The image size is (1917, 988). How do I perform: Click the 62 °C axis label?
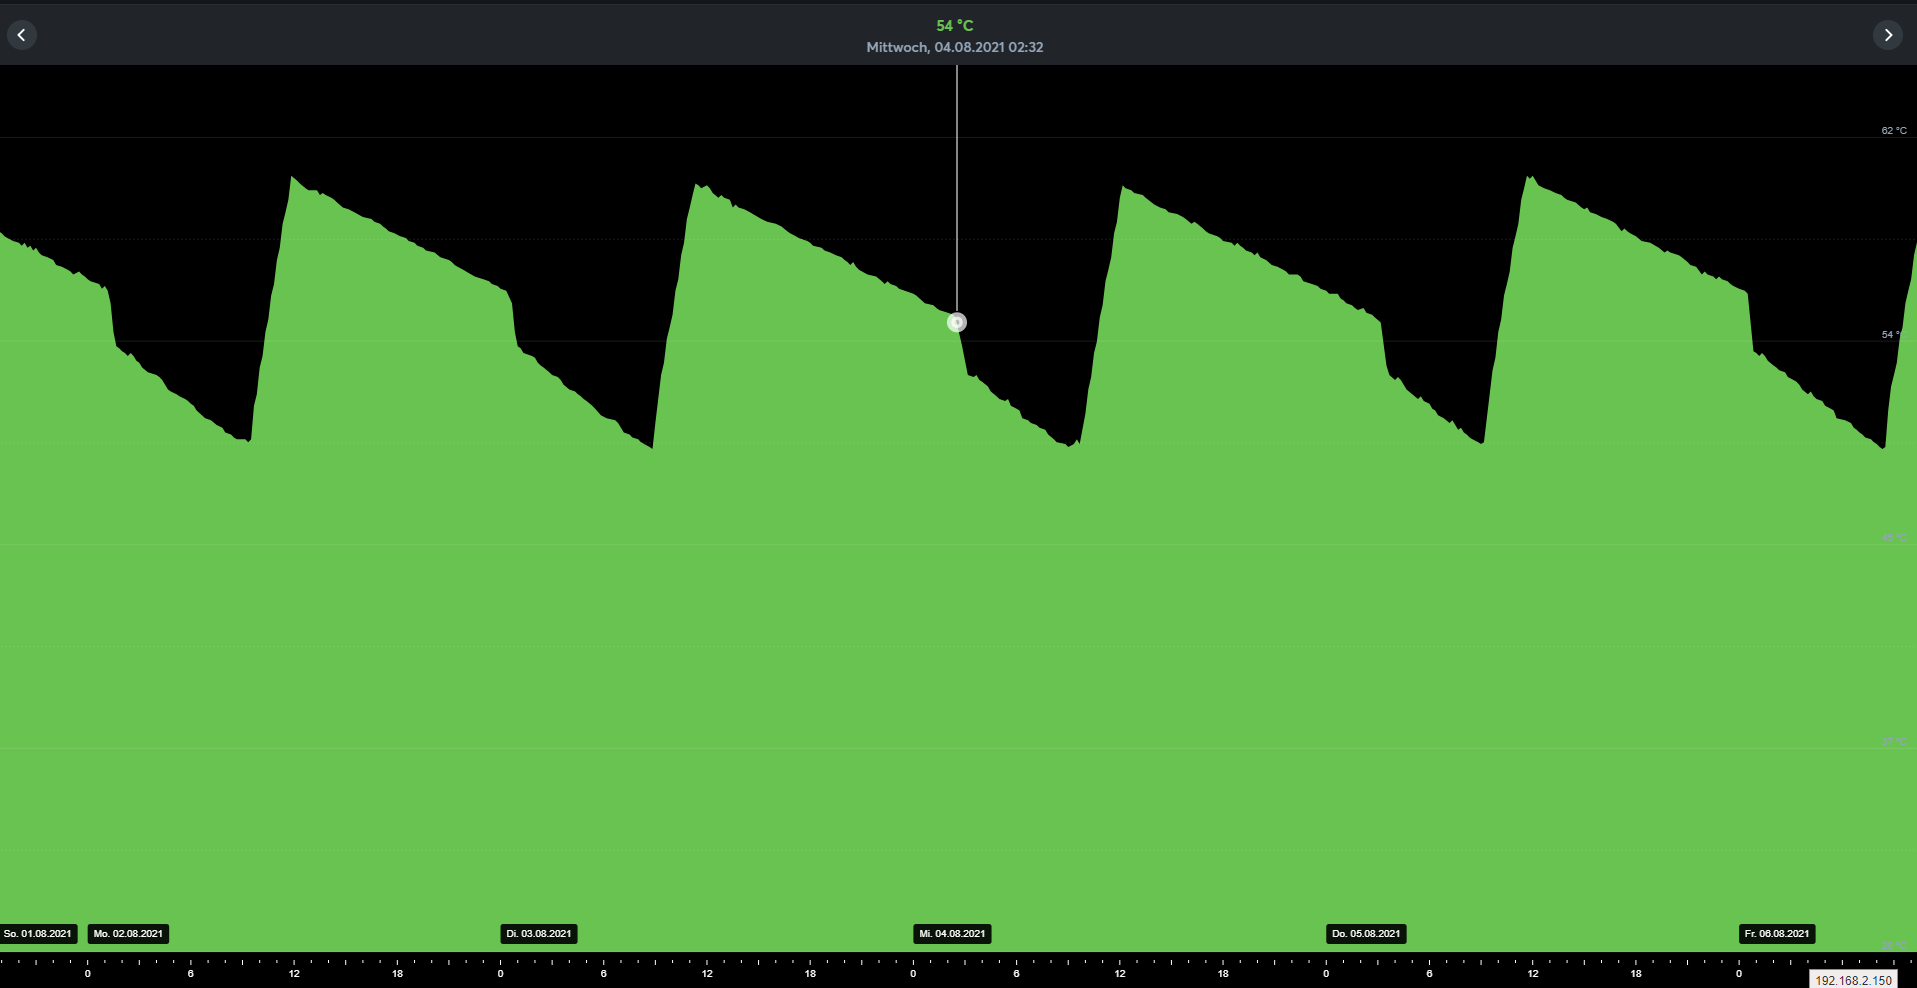(1894, 131)
